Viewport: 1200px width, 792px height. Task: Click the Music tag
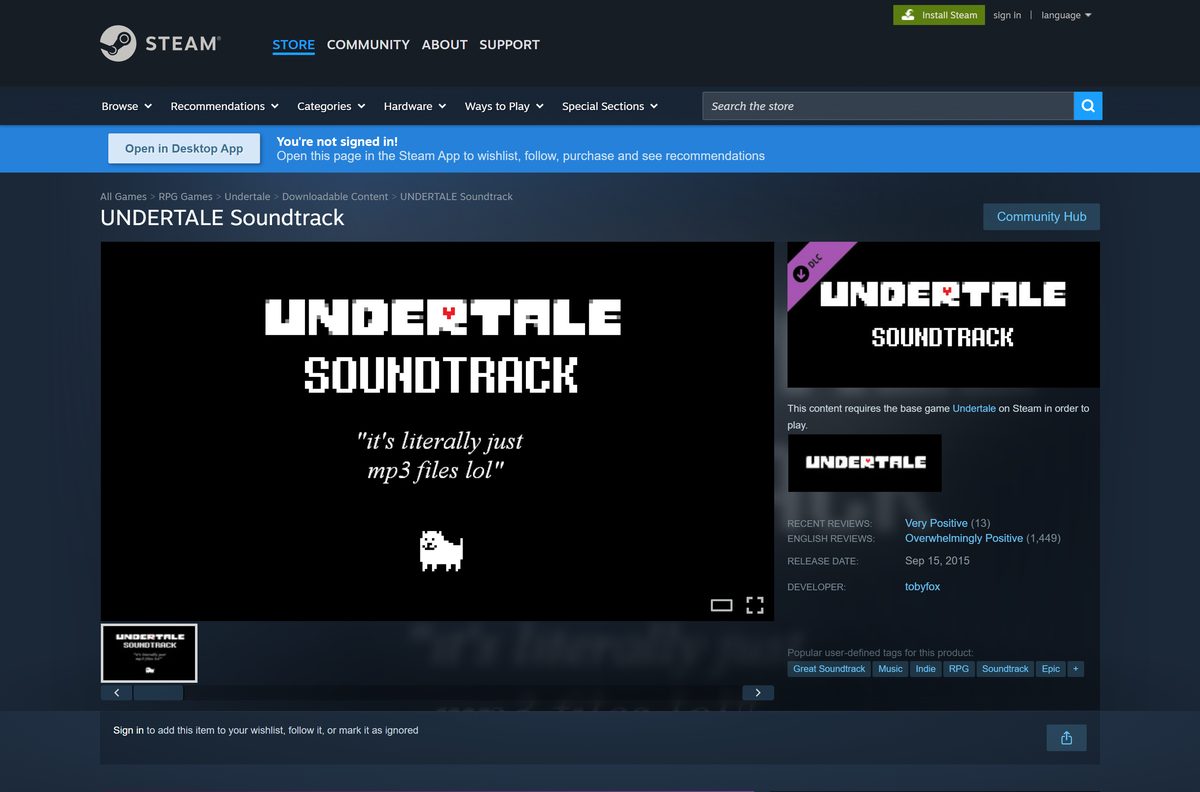[890, 669]
